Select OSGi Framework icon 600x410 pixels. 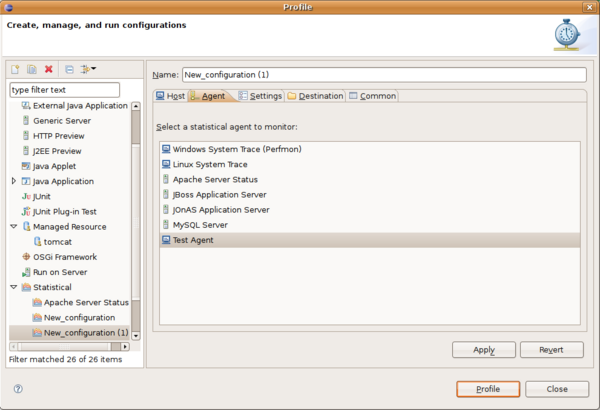point(26,257)
